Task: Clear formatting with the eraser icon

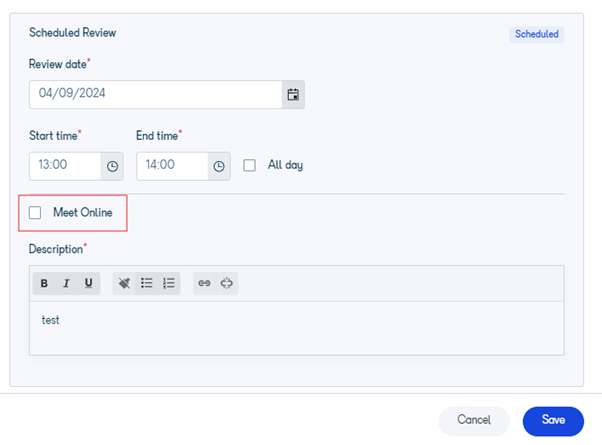Action: coord(124,283)
